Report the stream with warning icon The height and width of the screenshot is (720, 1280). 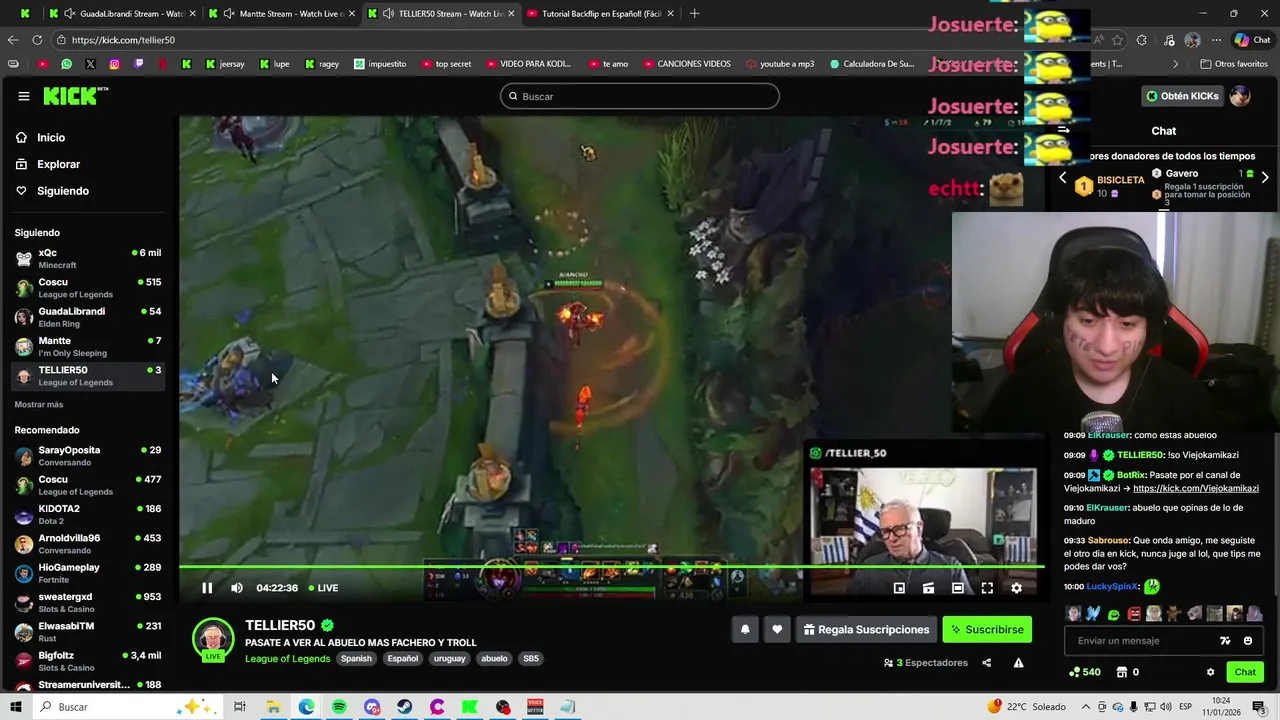(1018, 663)
